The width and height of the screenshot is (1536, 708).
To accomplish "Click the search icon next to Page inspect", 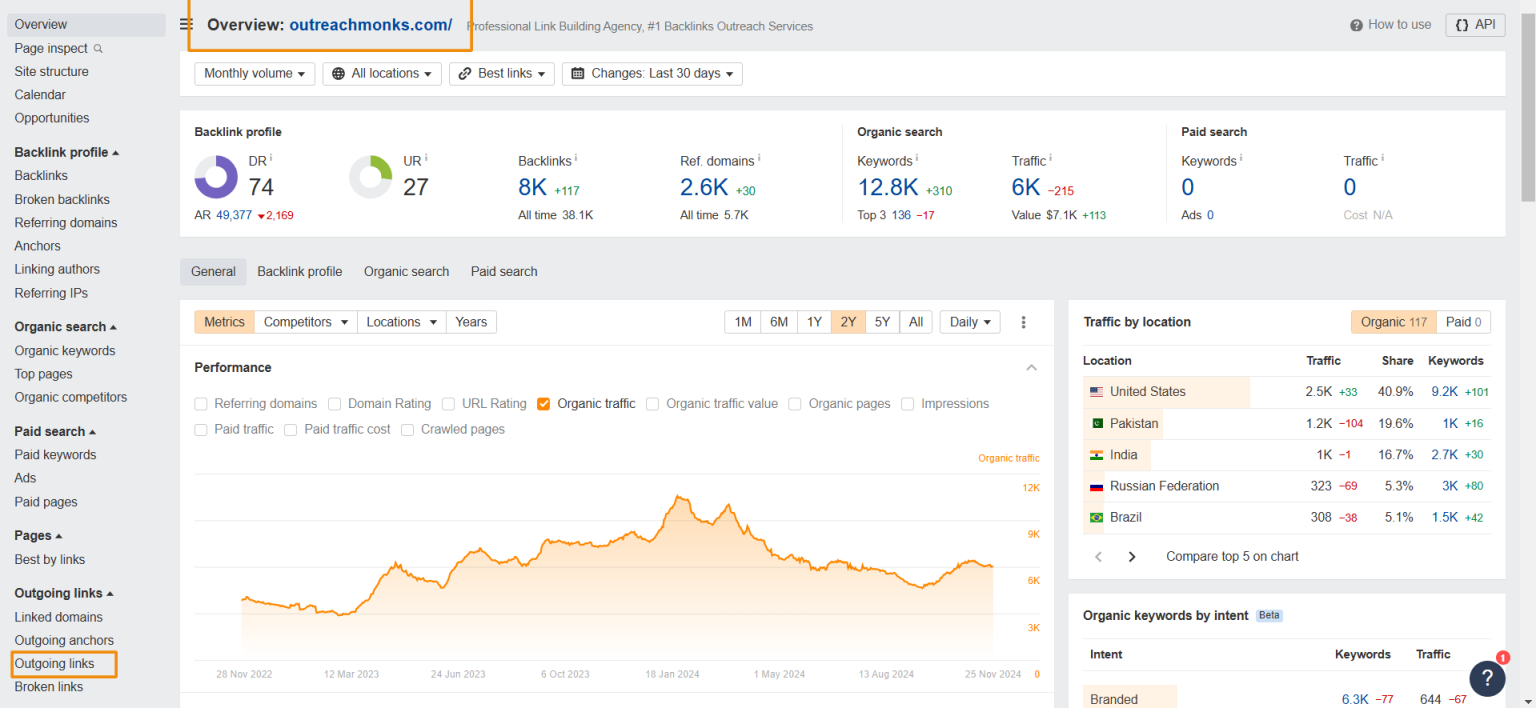I will pos(98,48).
